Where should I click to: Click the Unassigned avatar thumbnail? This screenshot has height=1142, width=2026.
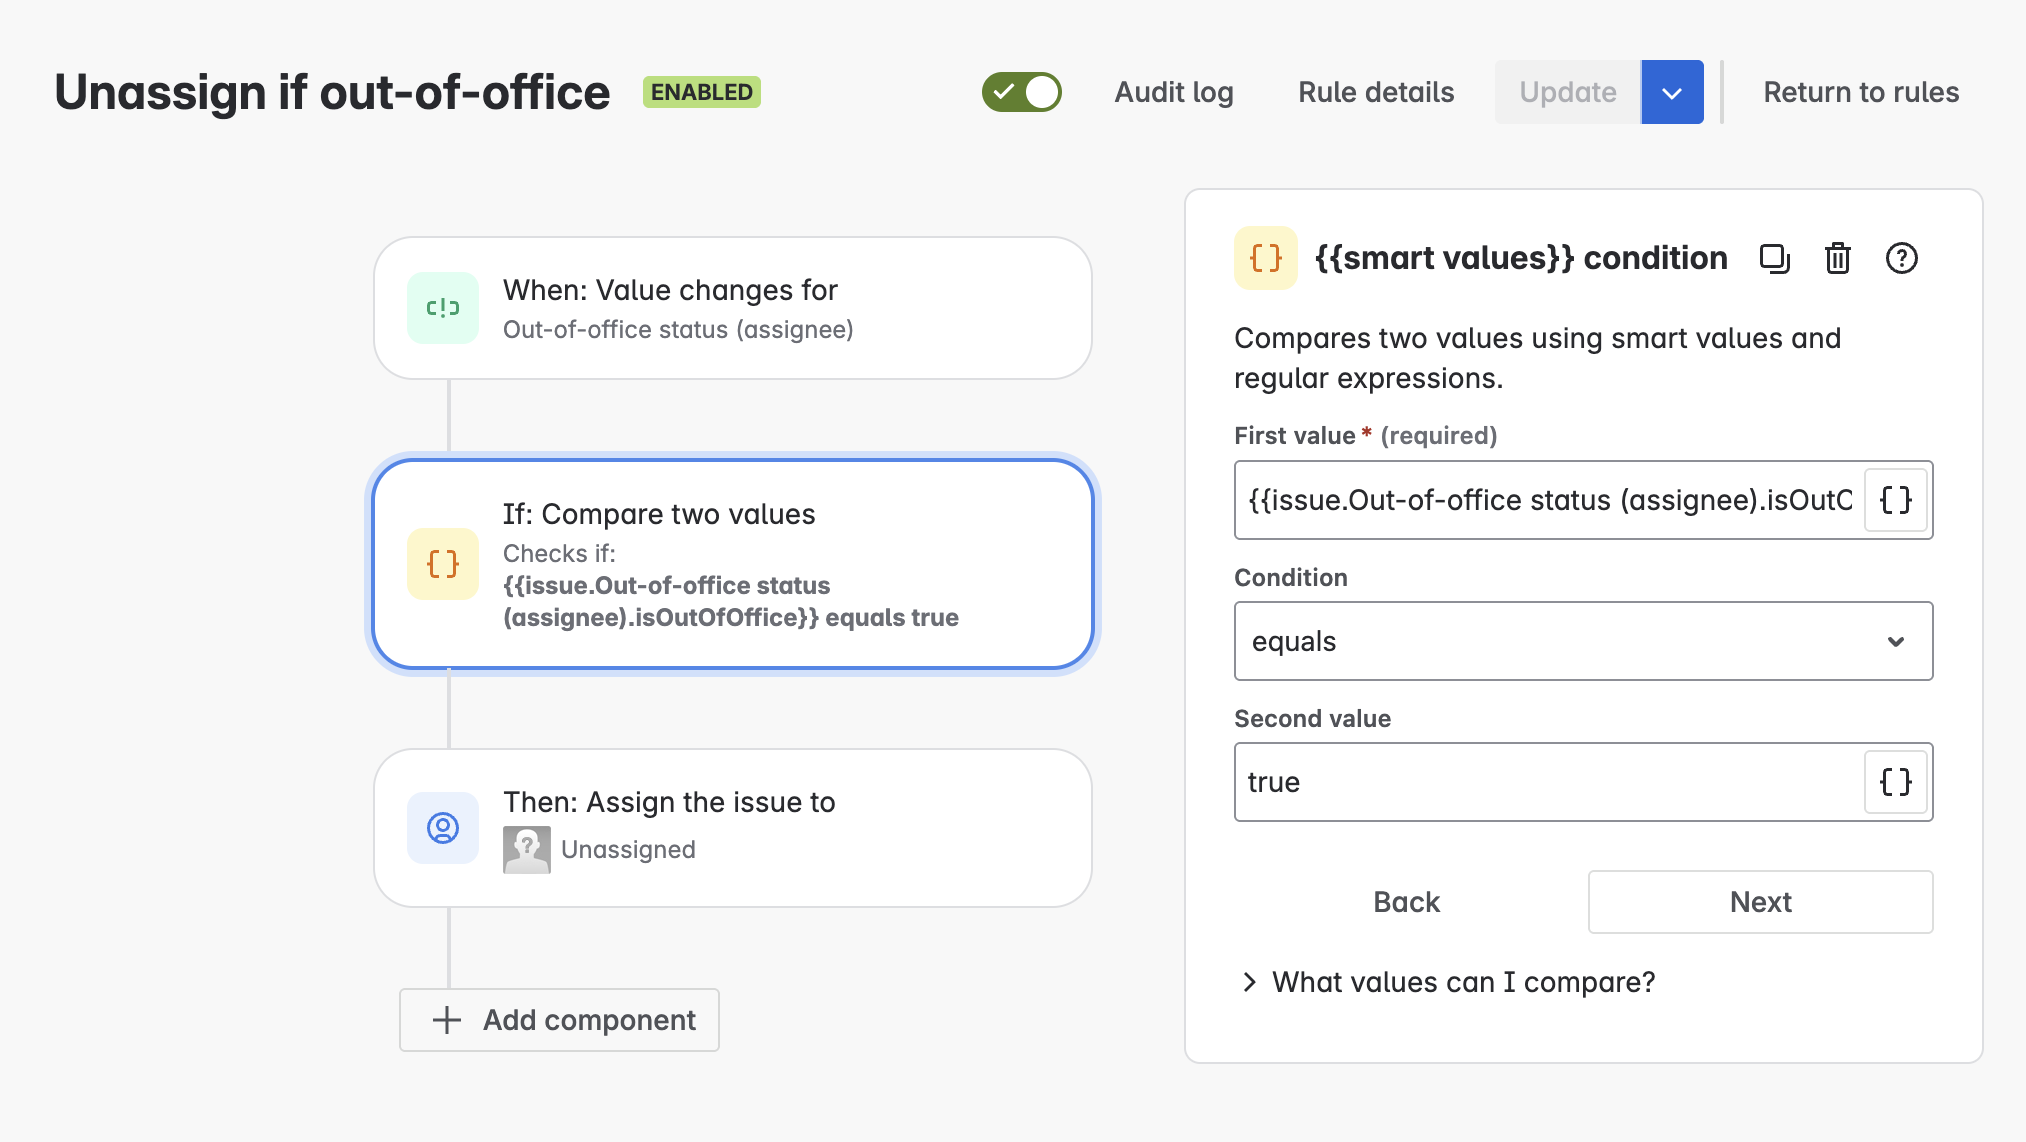(x=527, y=850)
